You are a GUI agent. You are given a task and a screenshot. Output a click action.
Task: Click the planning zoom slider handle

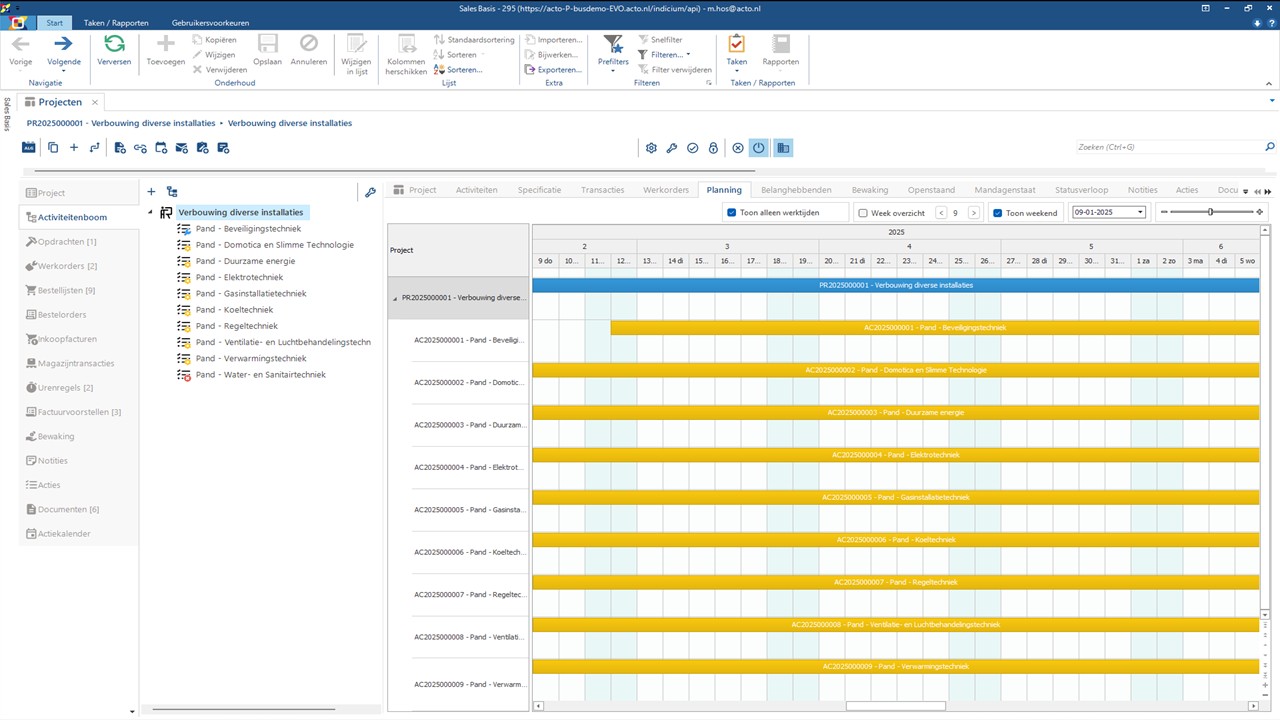(x=1210, y=212)
